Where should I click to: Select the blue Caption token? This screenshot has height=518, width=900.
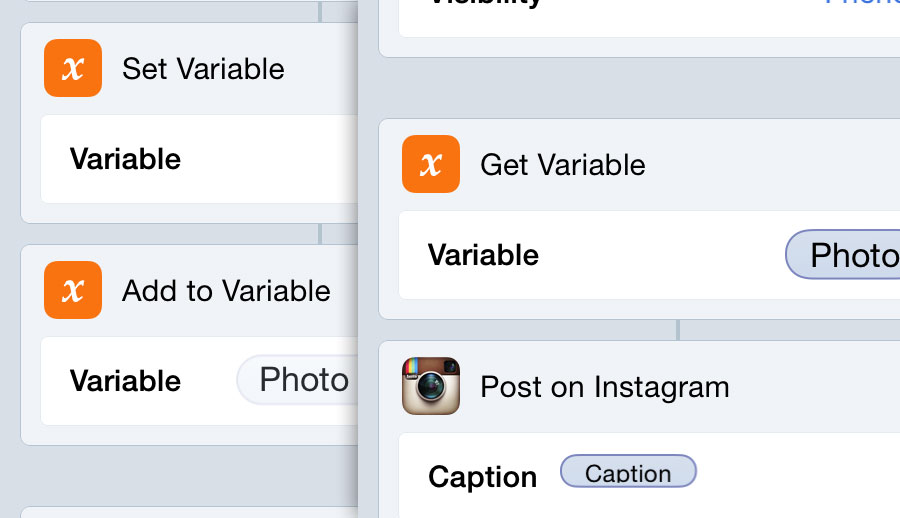click(x=629, y=471)
